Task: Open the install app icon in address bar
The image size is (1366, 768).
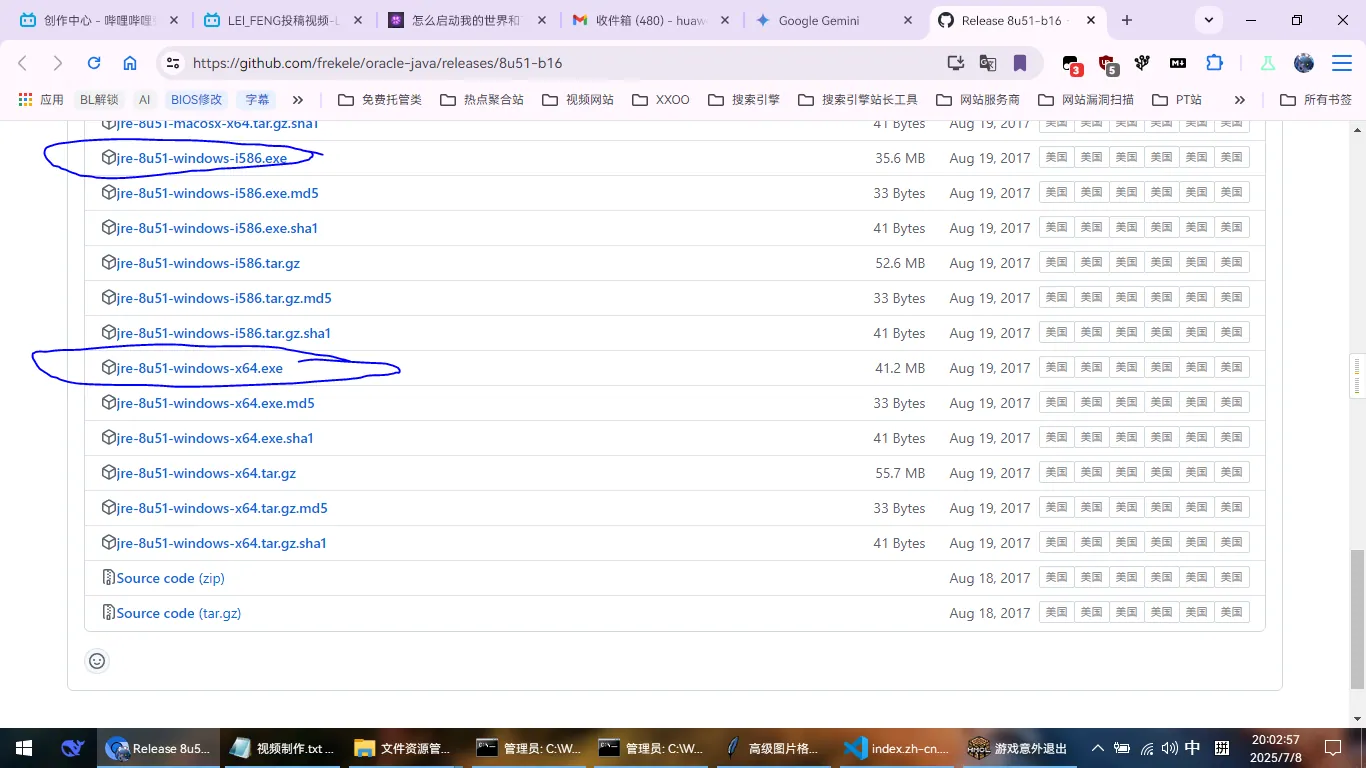Action: point(956,63)
